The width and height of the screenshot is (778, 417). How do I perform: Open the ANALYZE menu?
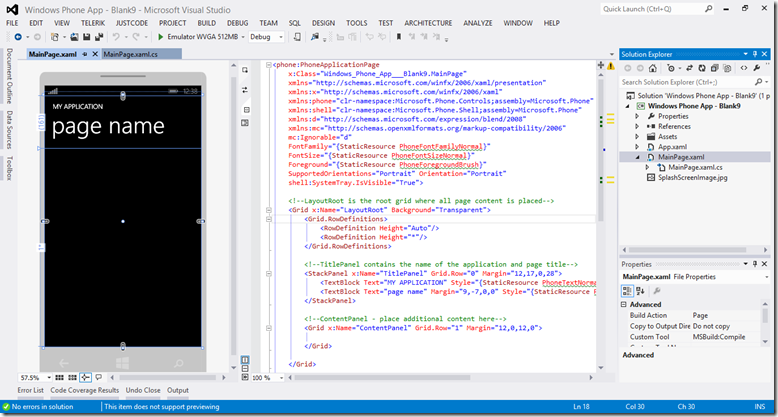[478, 23]
